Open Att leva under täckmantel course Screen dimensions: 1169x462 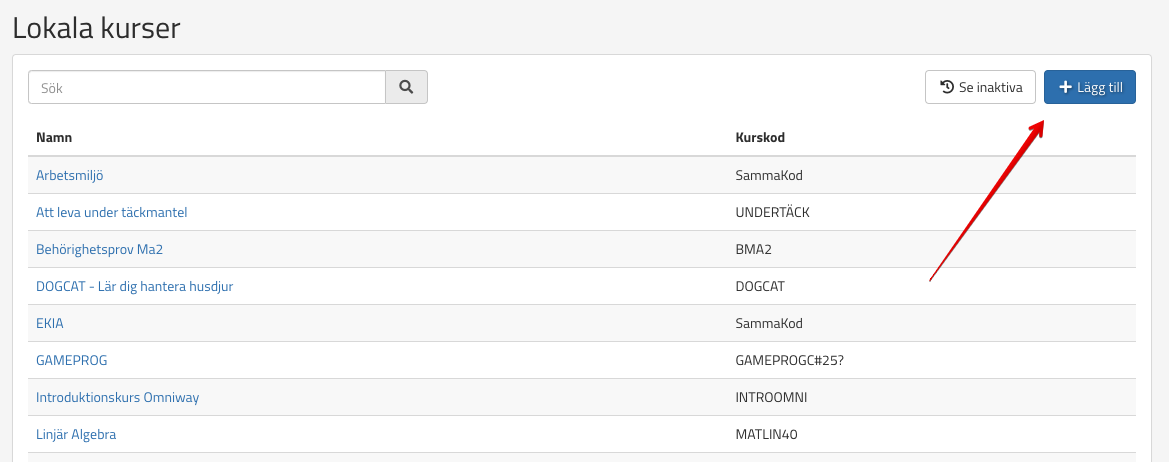(x=112, y=212)
